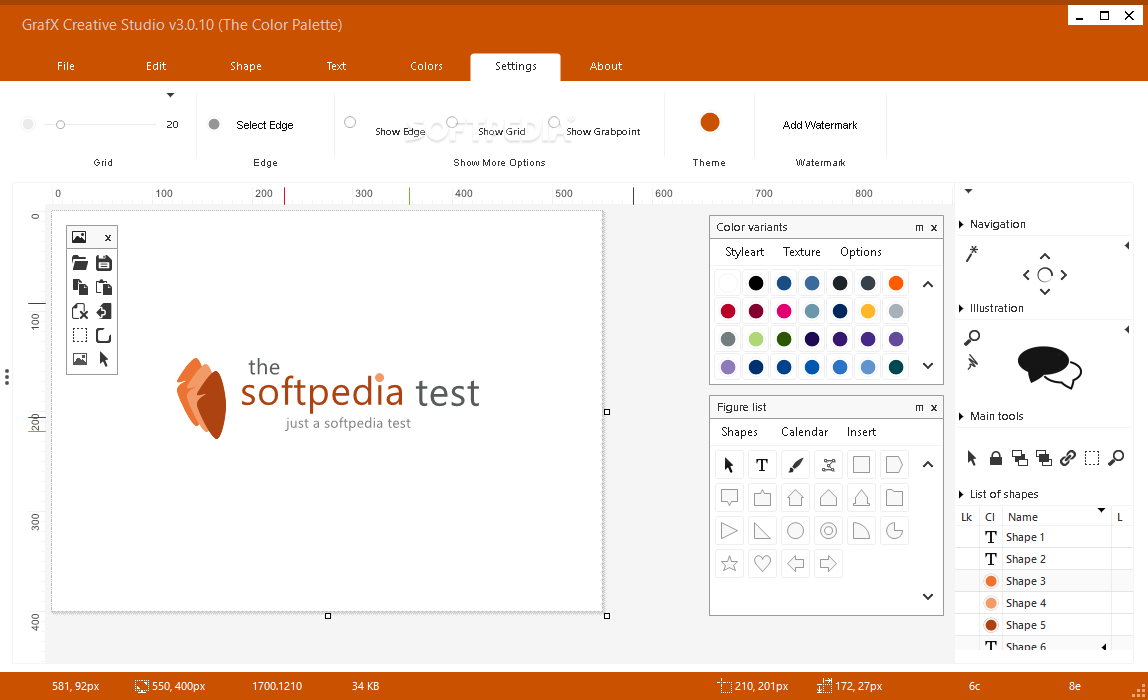
Task: Click the dashed selection rectangle in floating toolbox
Action: click(80, 335)
